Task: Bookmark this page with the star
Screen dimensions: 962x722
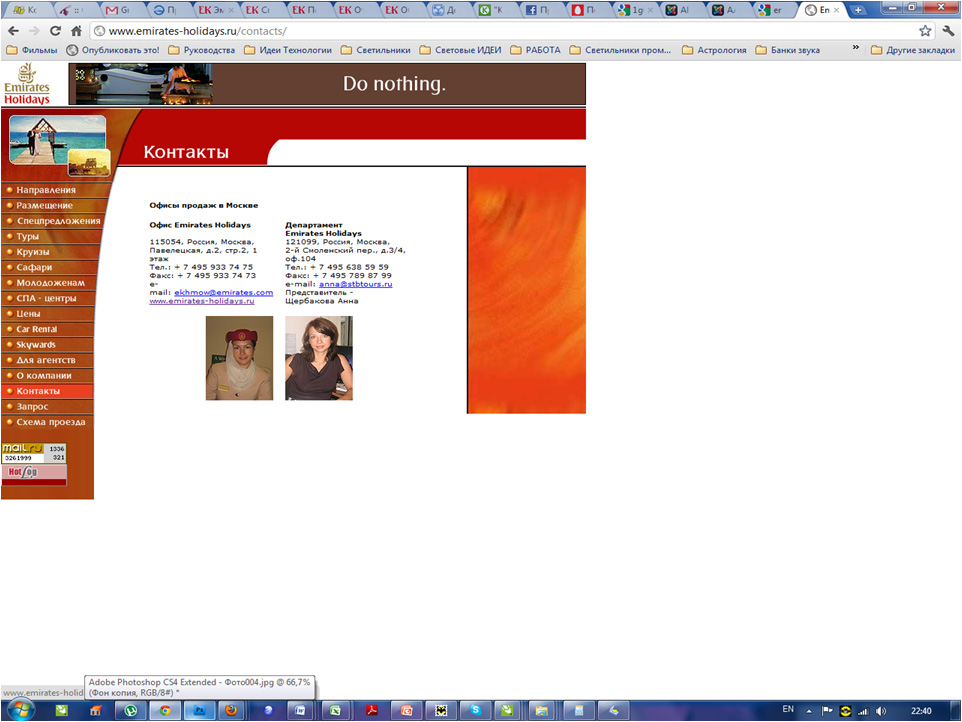Action: 925,31
